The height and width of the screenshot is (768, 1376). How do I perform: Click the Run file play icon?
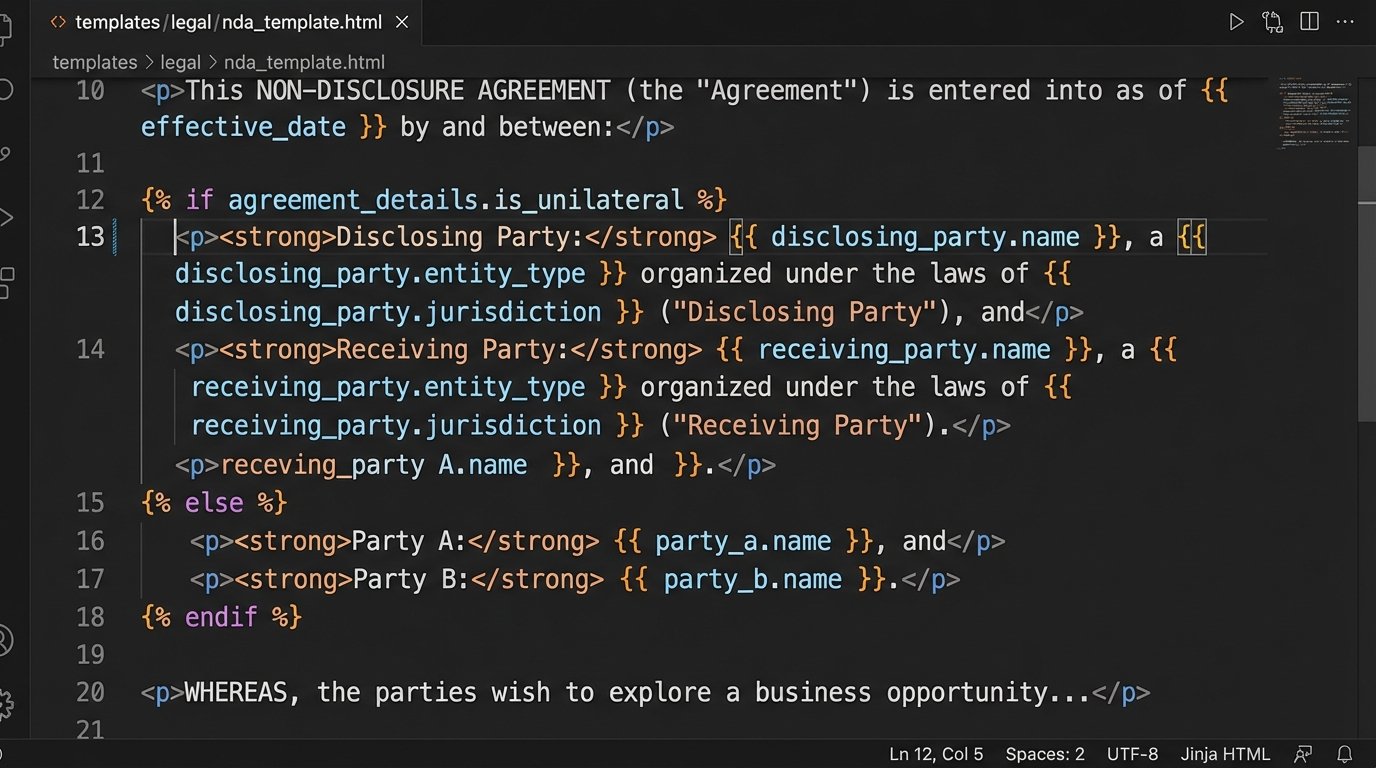[1236, 21]
